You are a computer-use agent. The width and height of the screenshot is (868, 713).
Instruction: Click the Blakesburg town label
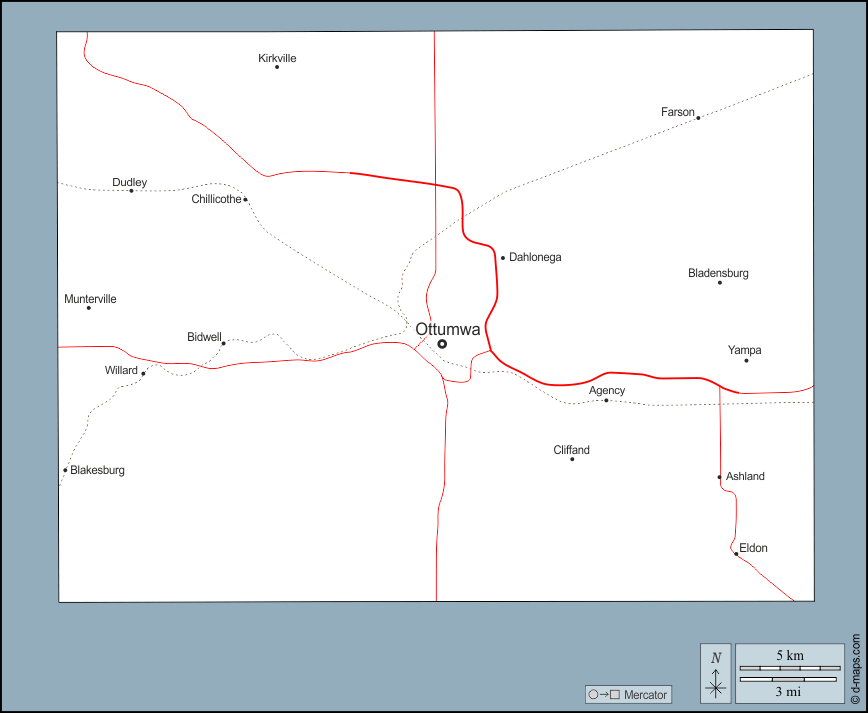click(97, 470)
